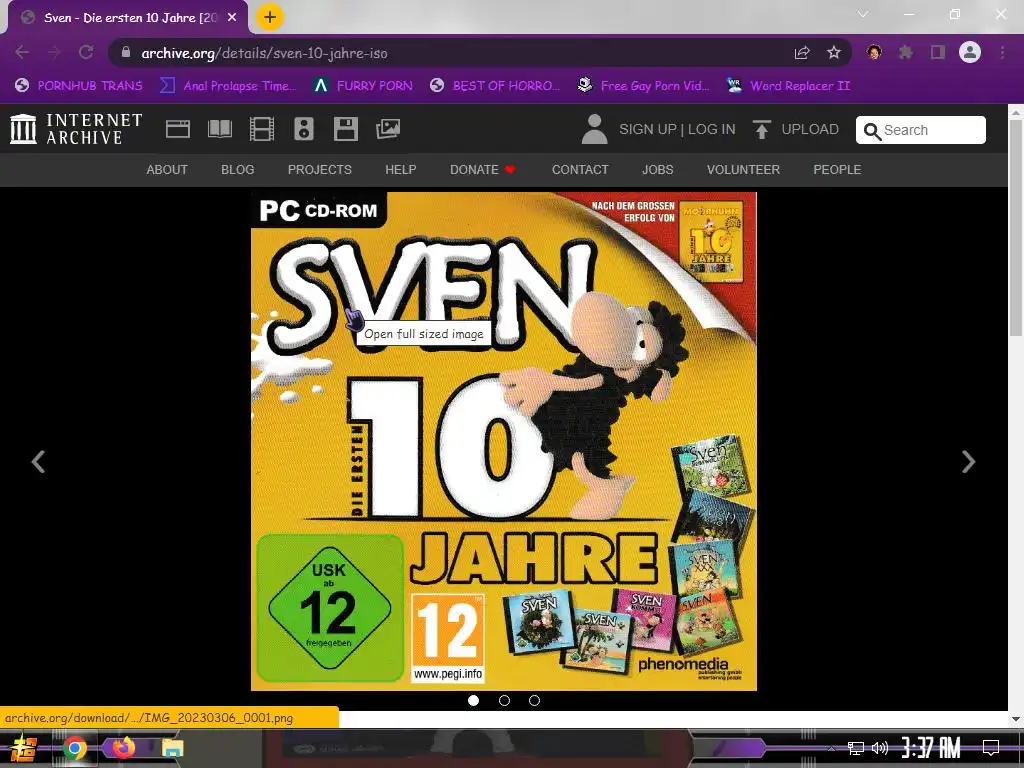Click the upload arrow icon
This screenshot has width=1024, height=768.
coord(761,129)
